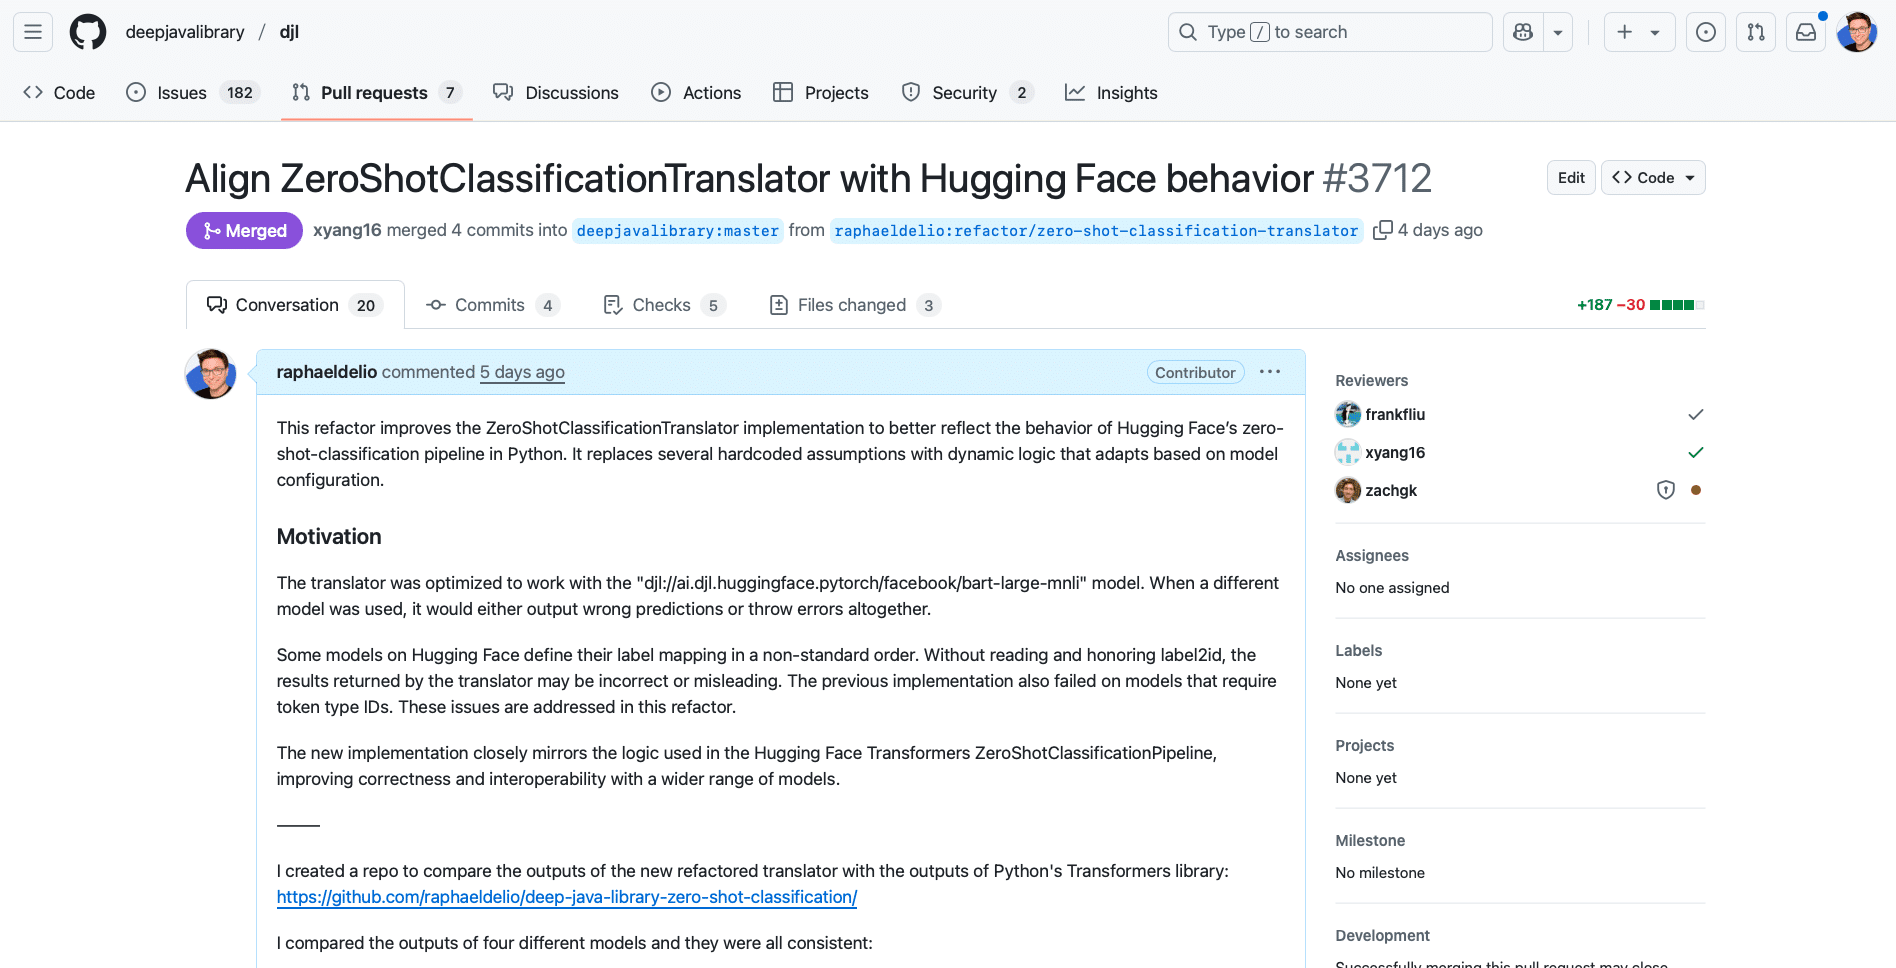Screen dimensions: 1896x968
Task: Open the zero-shot-classification comparison repo link
Action: [566, 897]
